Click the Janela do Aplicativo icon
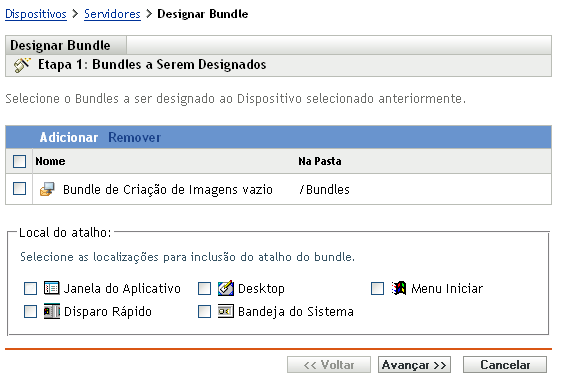The height and width of the screenshot is (377, 573). coord(52,288)
